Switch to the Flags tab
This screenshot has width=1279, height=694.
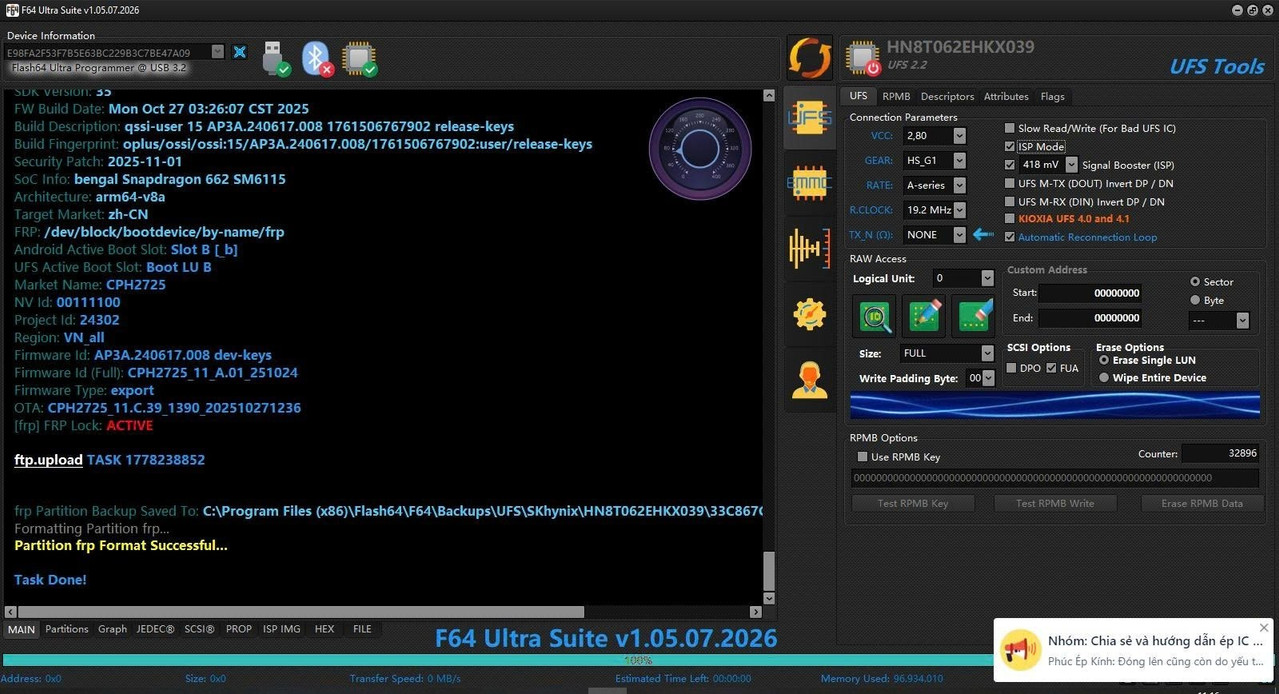pos(1052,96)
